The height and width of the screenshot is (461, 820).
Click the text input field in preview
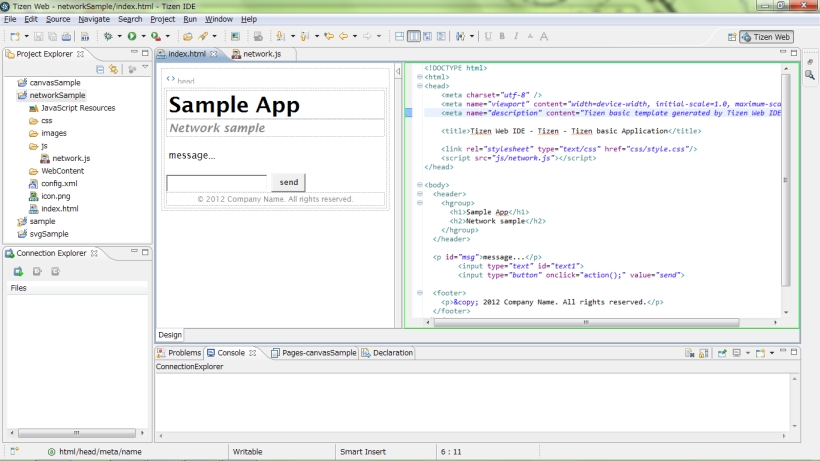coord(217,182)
